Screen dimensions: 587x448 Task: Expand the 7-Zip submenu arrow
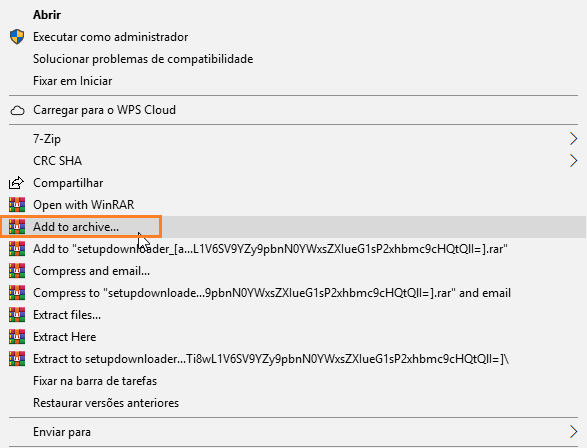tap(573, 139)
